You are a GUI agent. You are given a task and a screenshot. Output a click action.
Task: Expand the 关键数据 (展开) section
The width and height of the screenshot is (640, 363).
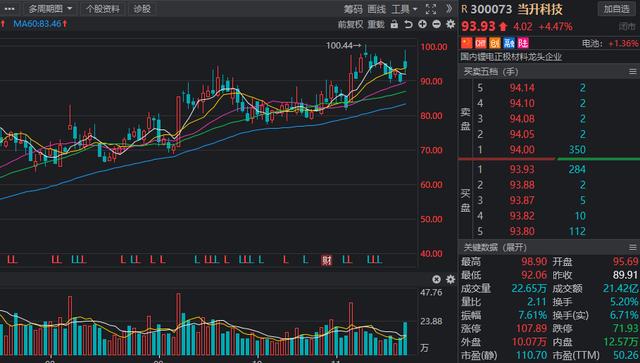pos(495,247)
